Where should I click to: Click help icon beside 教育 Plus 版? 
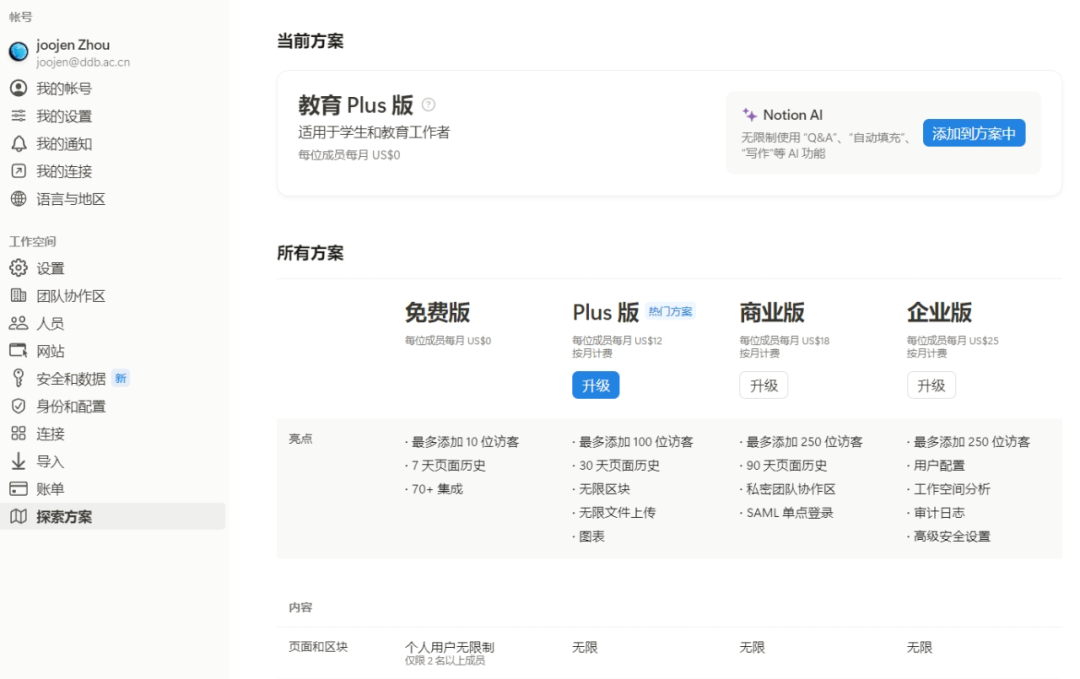pos(428,105)
